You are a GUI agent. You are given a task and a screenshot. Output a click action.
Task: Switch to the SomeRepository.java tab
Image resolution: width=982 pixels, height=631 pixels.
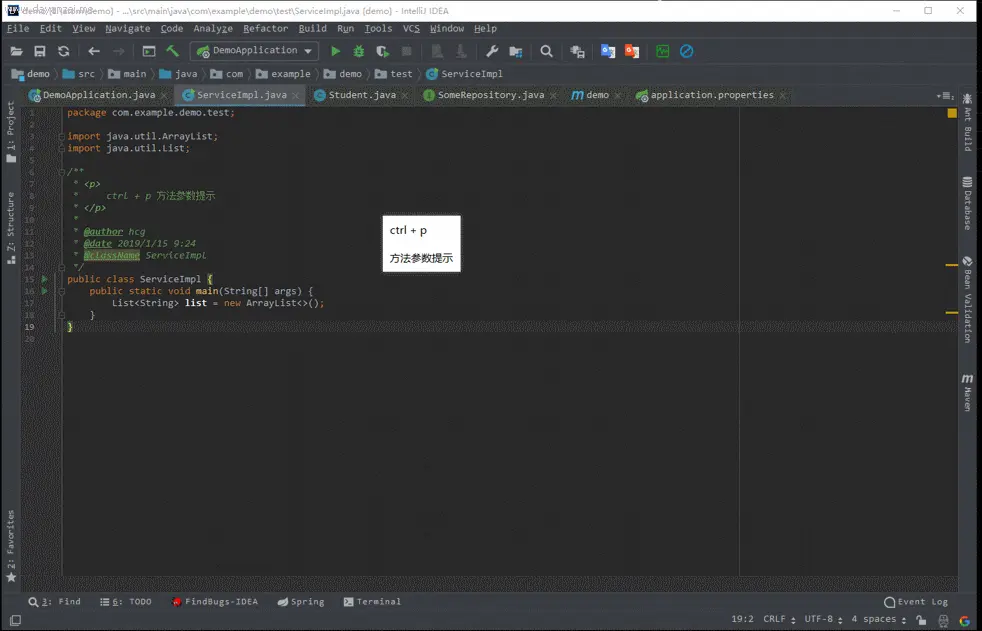[491, 95]
